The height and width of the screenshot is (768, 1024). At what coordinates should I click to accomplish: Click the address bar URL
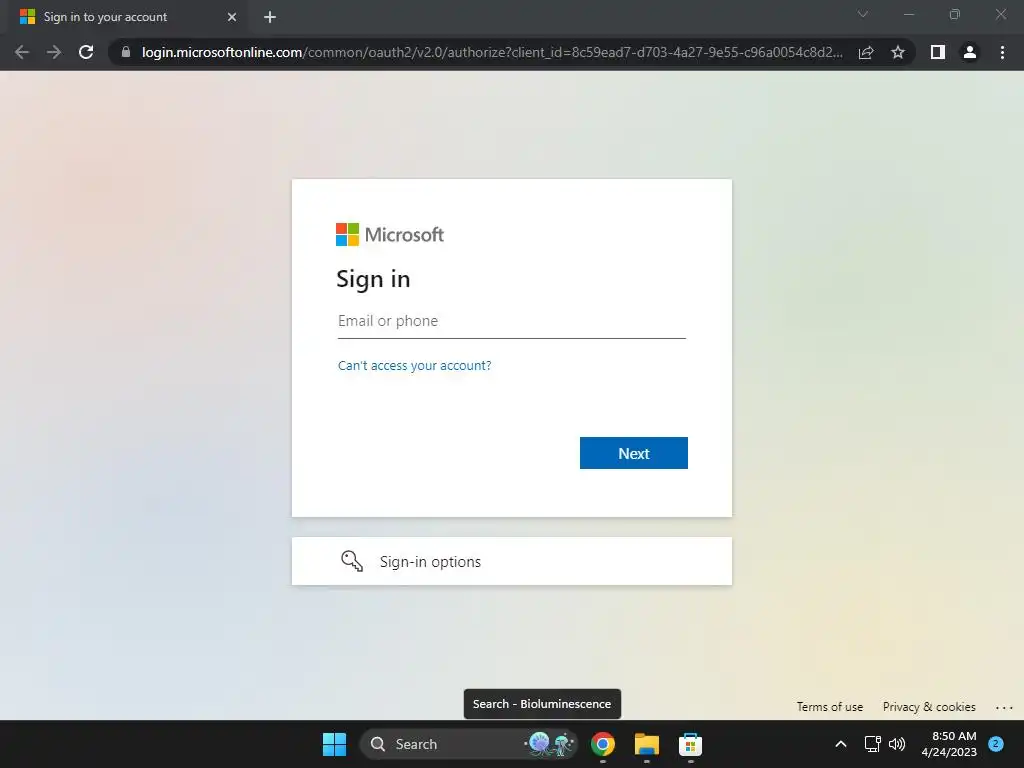[492, 52]
